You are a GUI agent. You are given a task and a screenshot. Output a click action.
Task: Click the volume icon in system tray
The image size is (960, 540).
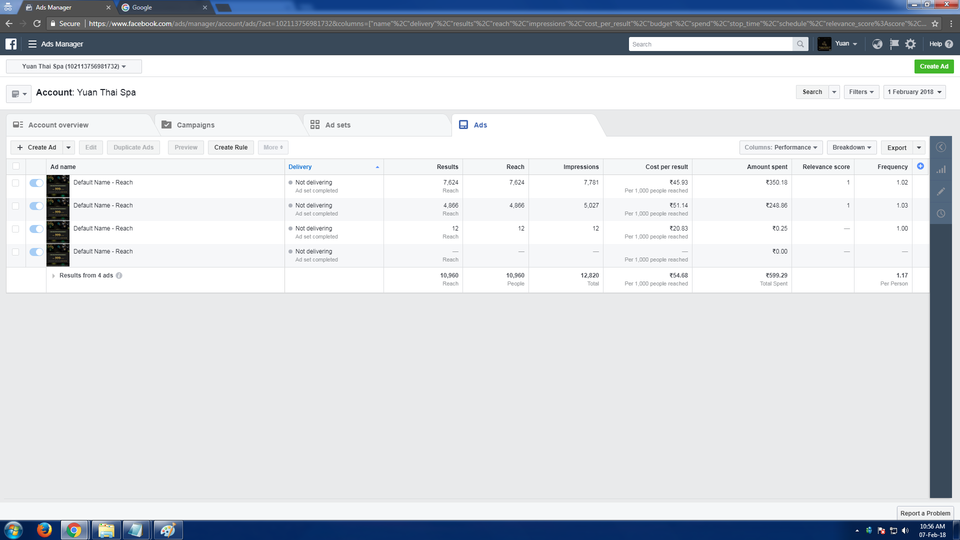coord(905,530)
